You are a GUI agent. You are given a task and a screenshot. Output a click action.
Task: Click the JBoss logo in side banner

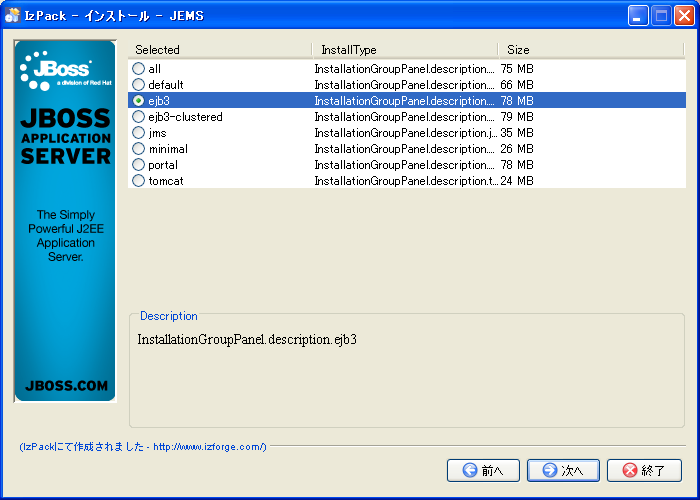click(58, 71)
